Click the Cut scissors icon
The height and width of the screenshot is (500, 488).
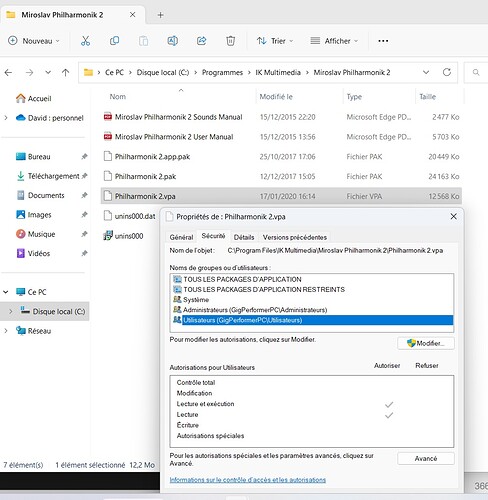point(85,41)
